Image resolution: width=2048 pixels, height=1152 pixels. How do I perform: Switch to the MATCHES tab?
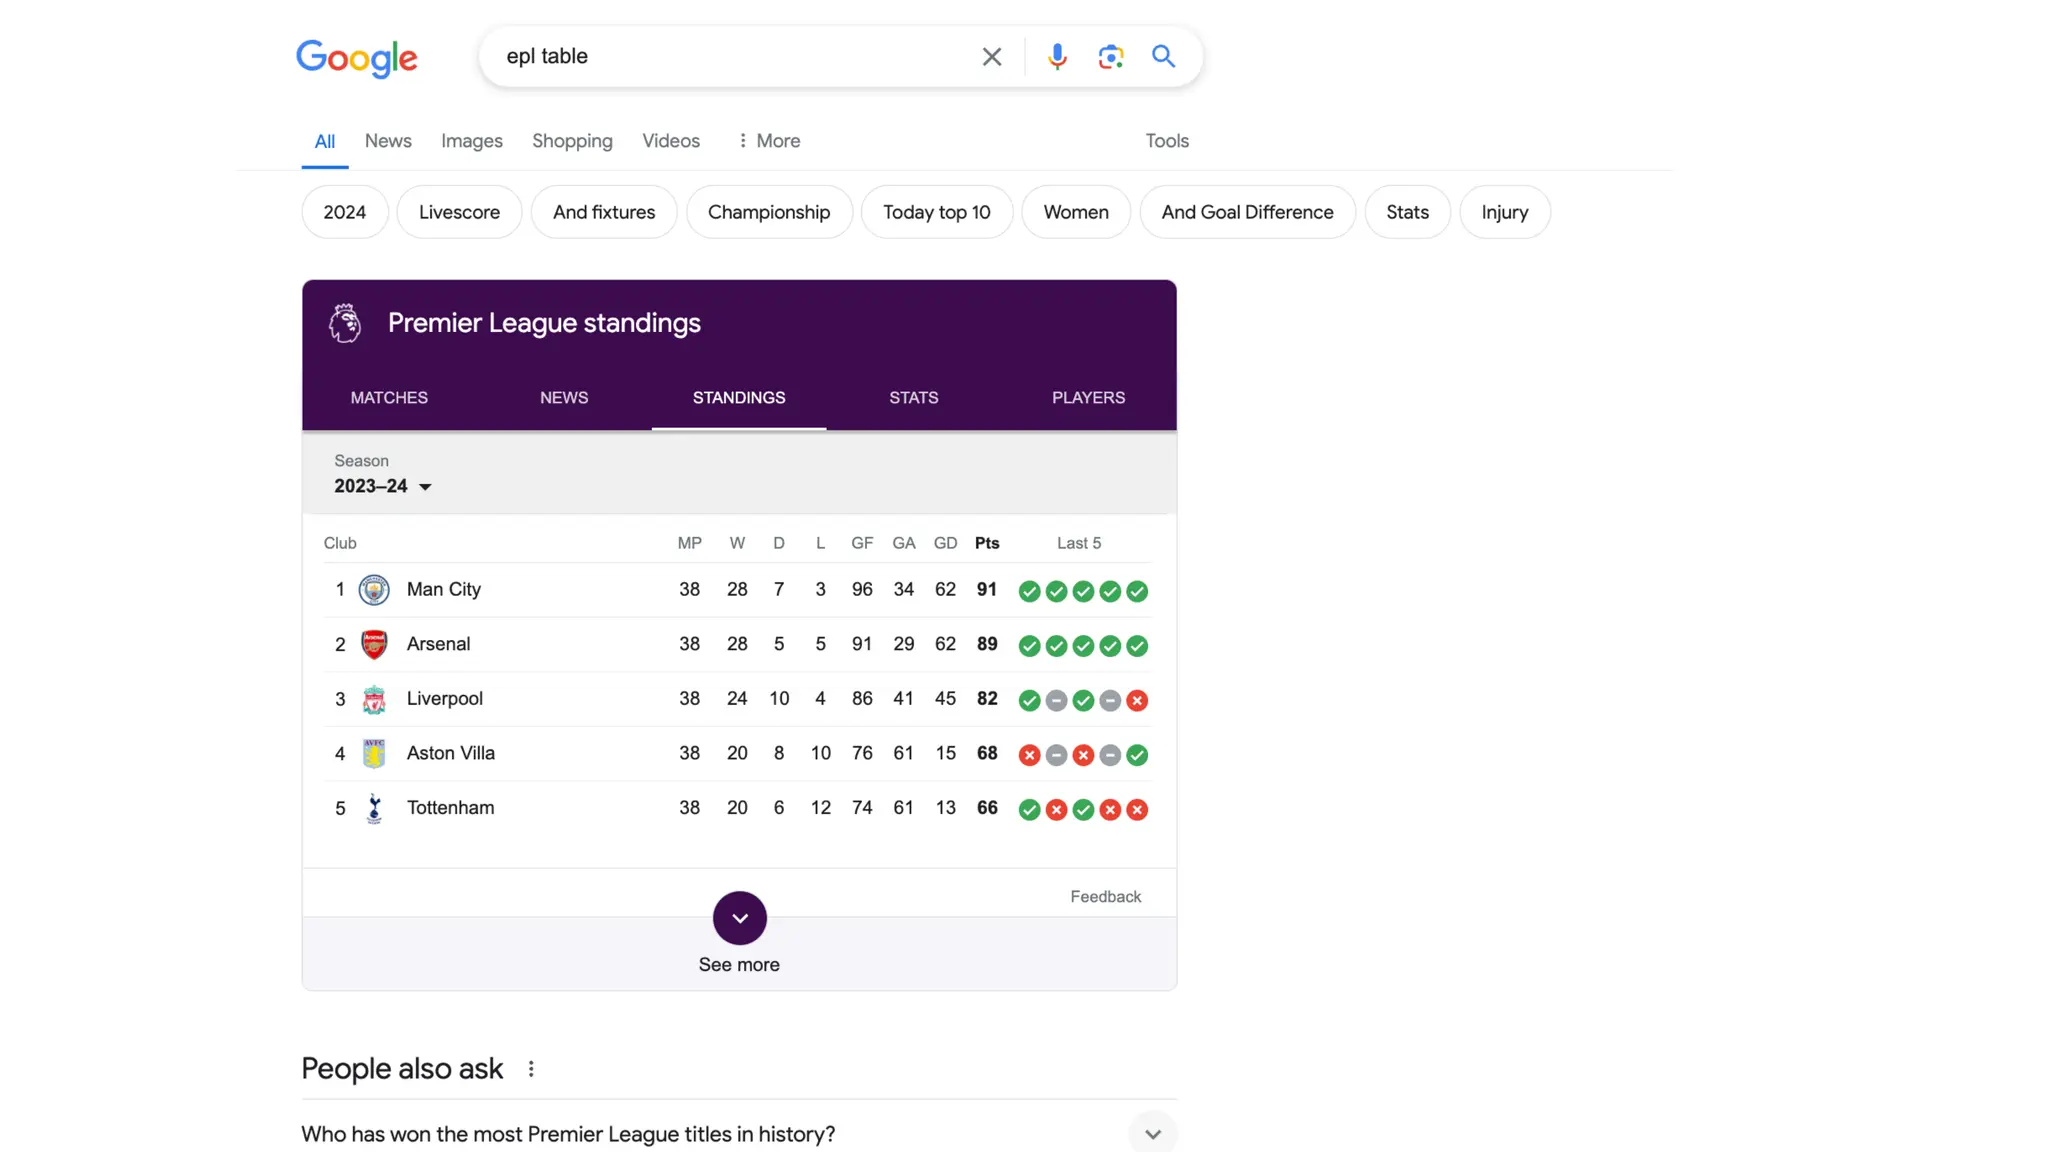tap(389, 398)
